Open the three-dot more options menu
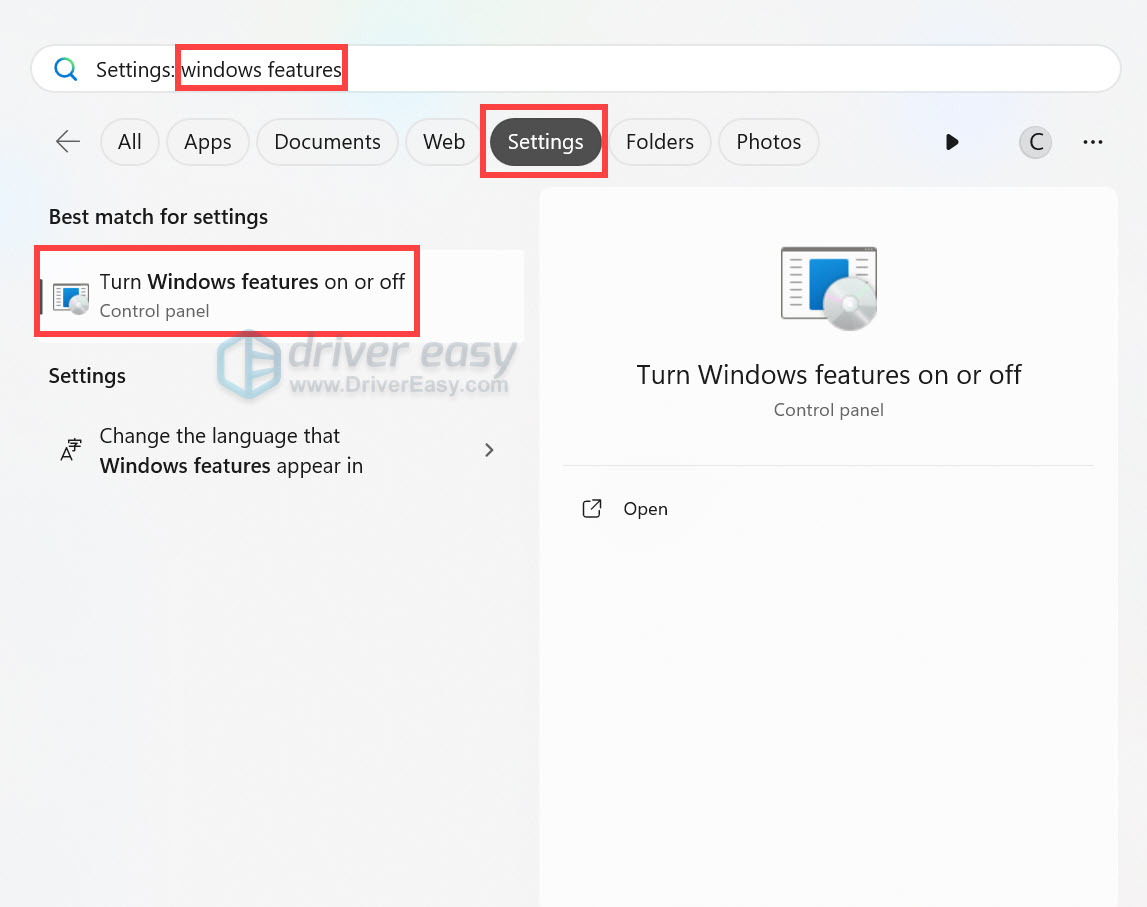Image resolution: width=1147 pixels, height=907 pixels. (x=1092, y=142)
